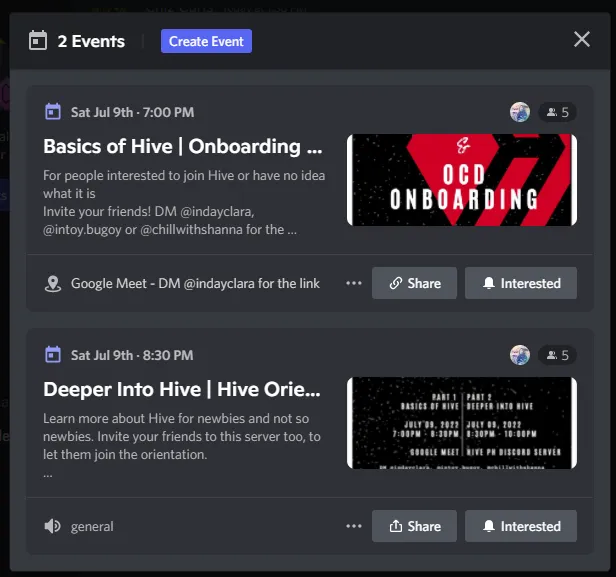Share the Basics of Hive event
Image resolution: width=616 pixels, height=577 pixels.
point(414,283)
